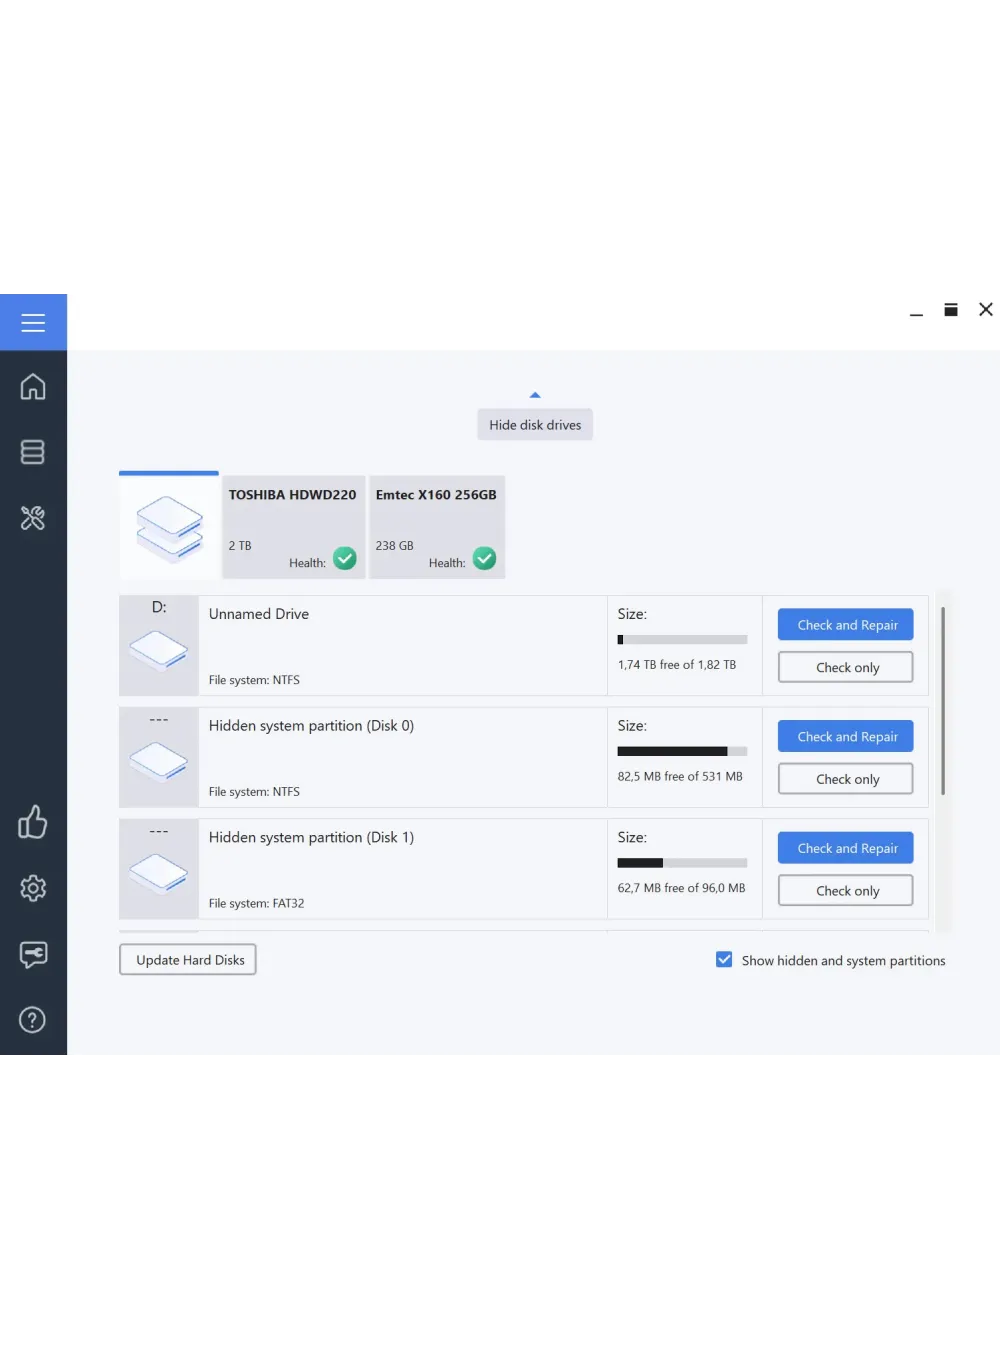The width and height of the screenshot is (1000, 1350).
Task: Click the partition list vertical scrollbar
Action: pos(943,700)
